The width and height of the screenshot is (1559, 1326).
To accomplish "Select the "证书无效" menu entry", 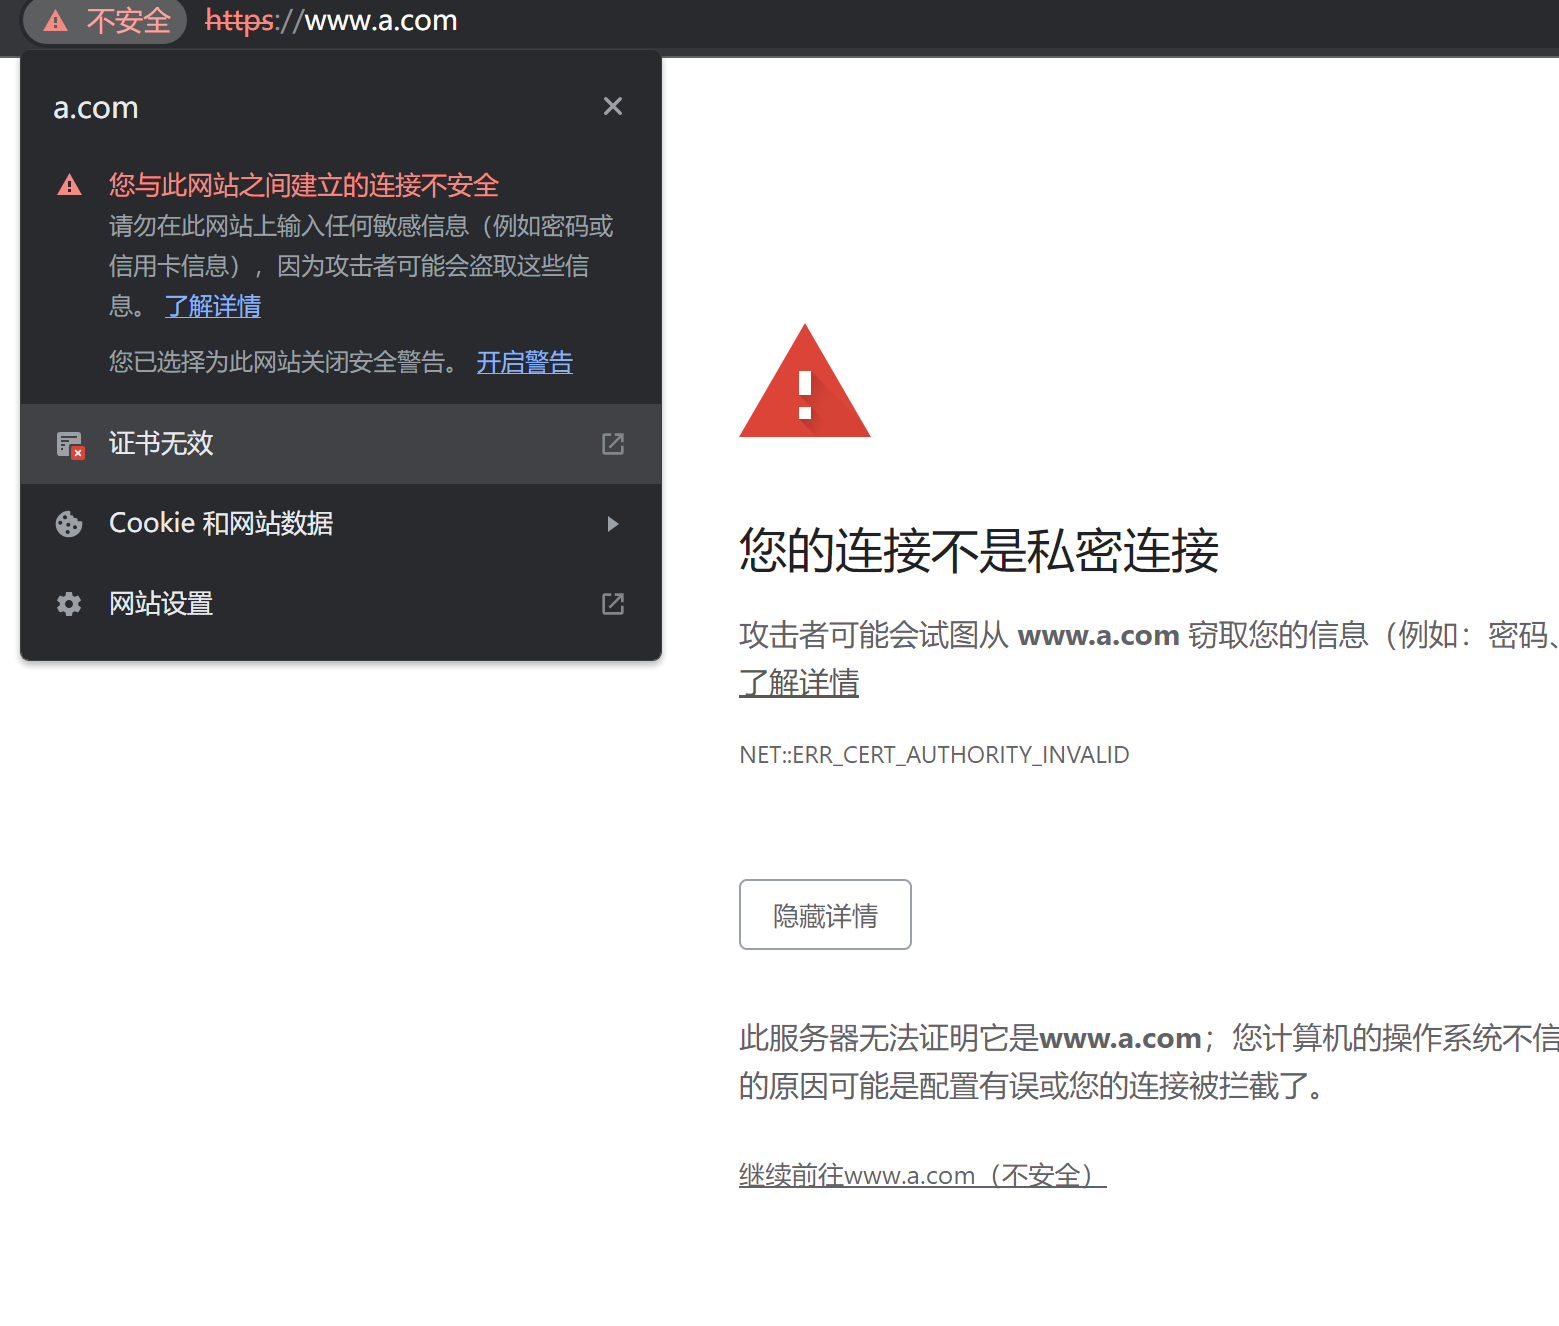I will pos(161,443).
